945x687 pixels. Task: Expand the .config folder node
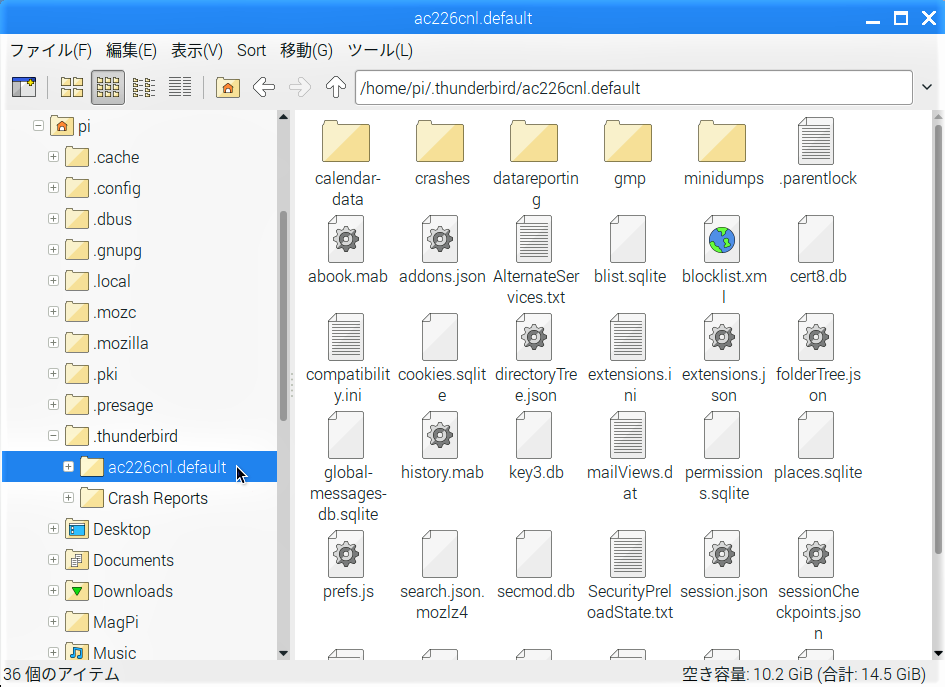(53, 187)
